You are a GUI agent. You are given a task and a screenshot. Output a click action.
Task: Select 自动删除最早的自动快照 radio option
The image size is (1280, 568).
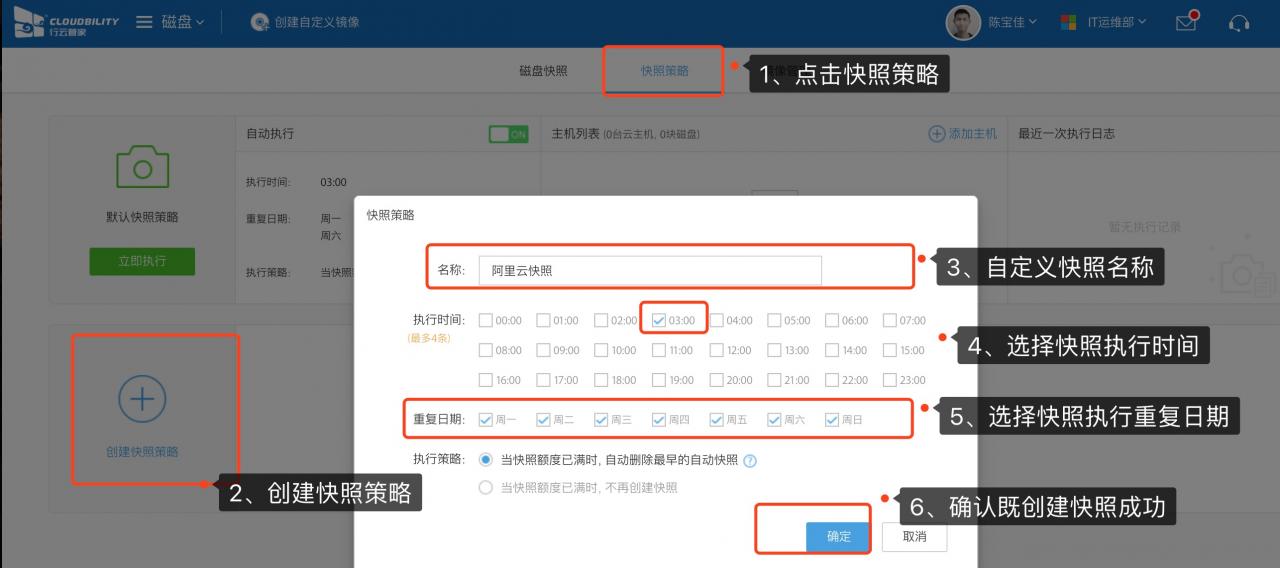[486, 460]
